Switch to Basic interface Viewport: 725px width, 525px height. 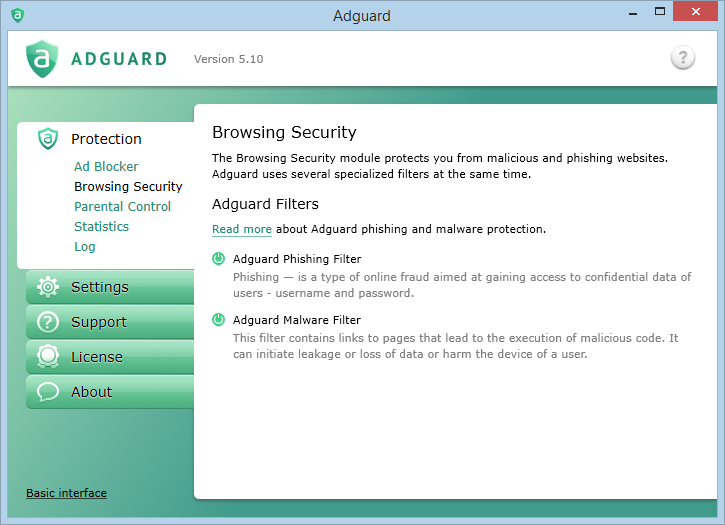(66, 493)
